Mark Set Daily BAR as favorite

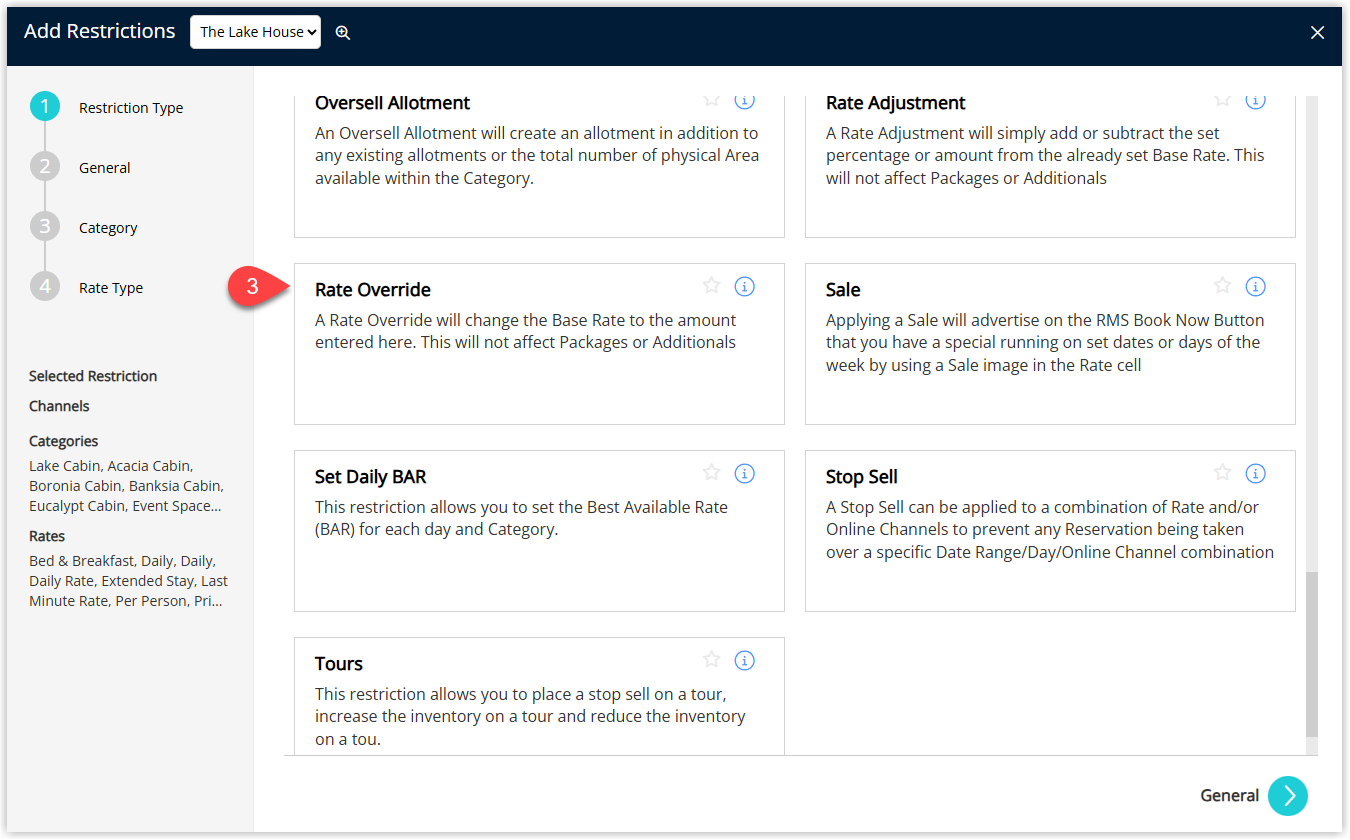pyautogui.click(x=712, y=473)
